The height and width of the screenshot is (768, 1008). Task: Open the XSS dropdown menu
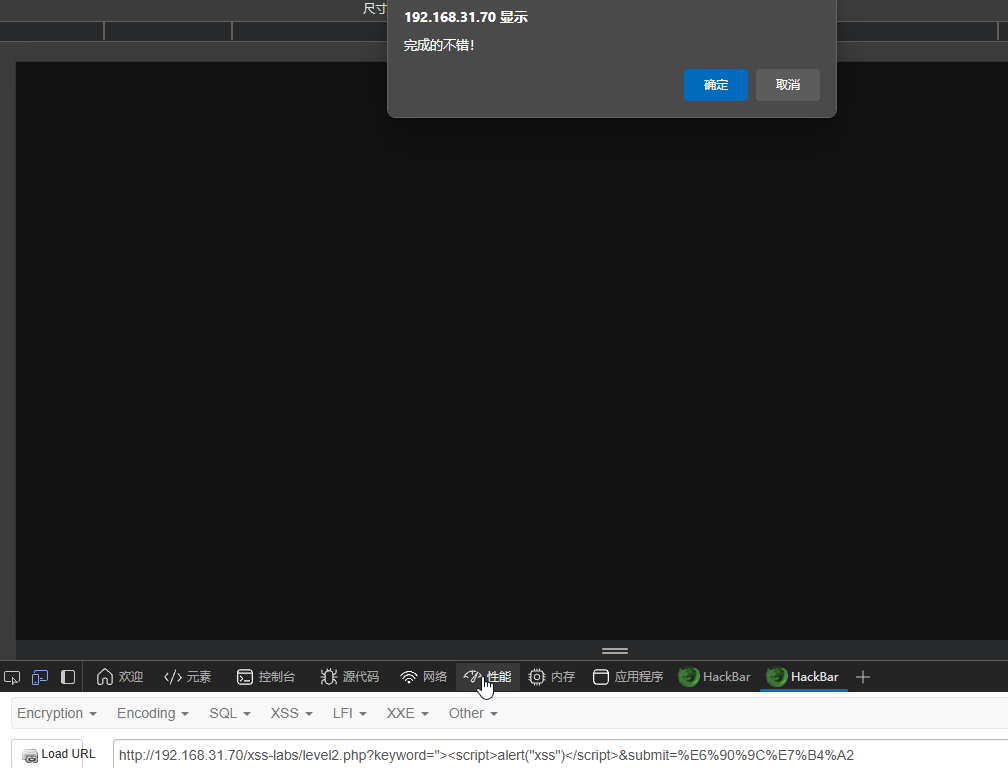[x=291, y=713]
